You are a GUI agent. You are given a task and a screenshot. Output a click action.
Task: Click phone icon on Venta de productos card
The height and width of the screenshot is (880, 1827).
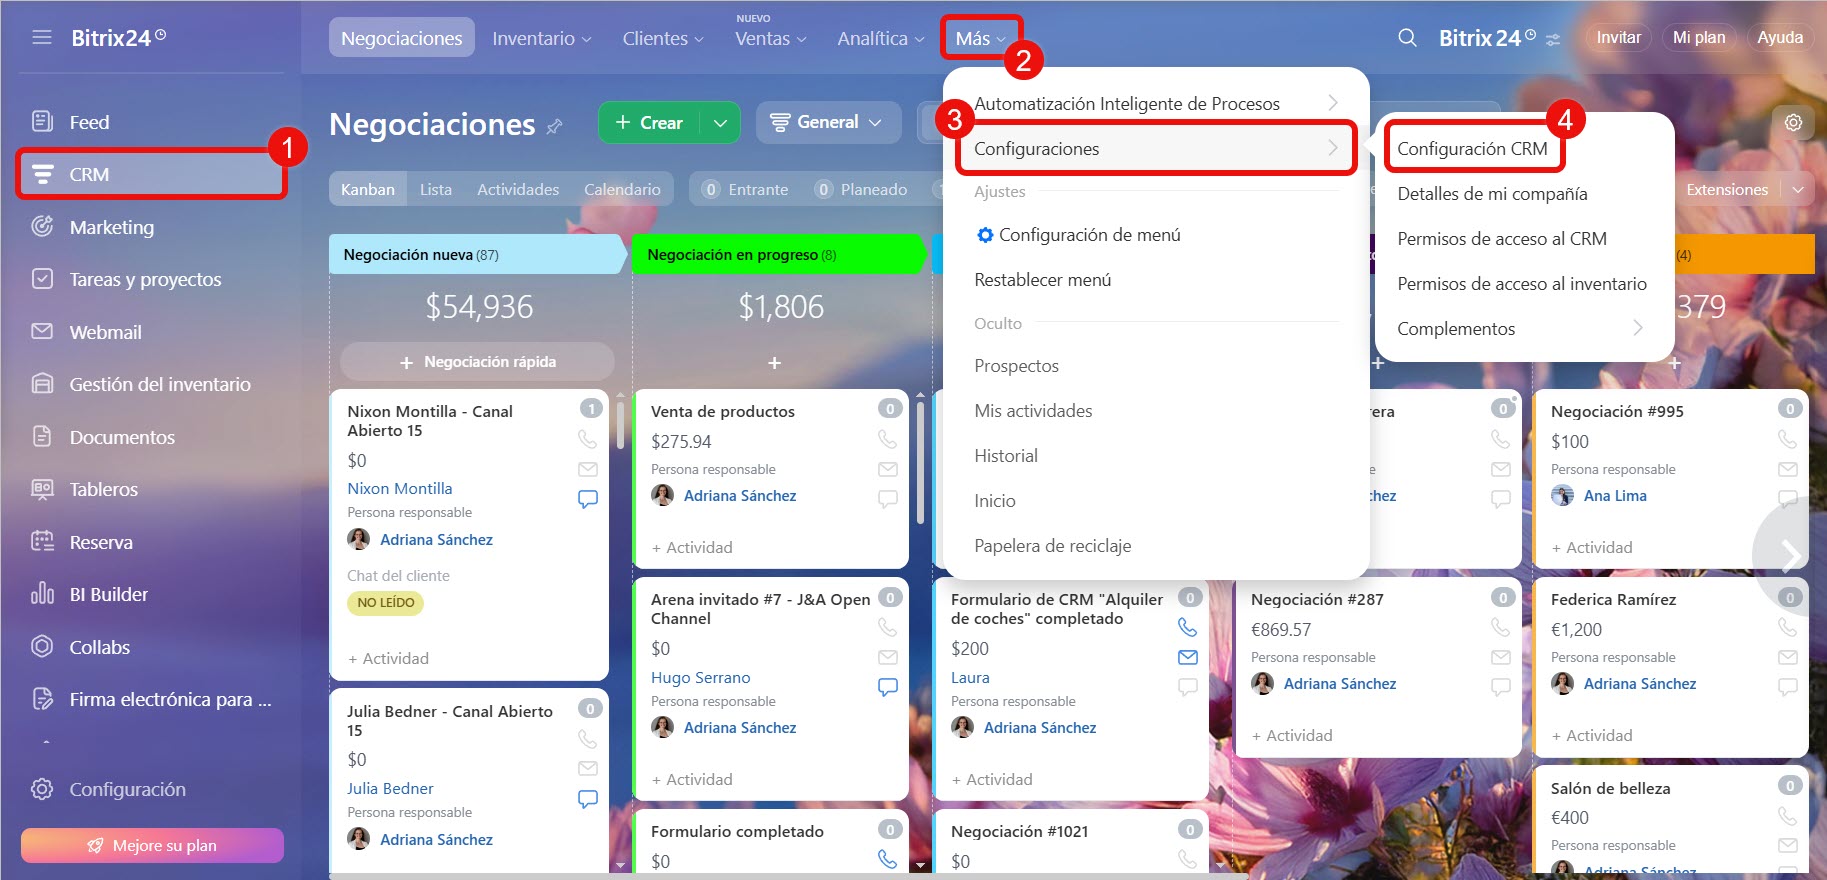coord(887,439)
